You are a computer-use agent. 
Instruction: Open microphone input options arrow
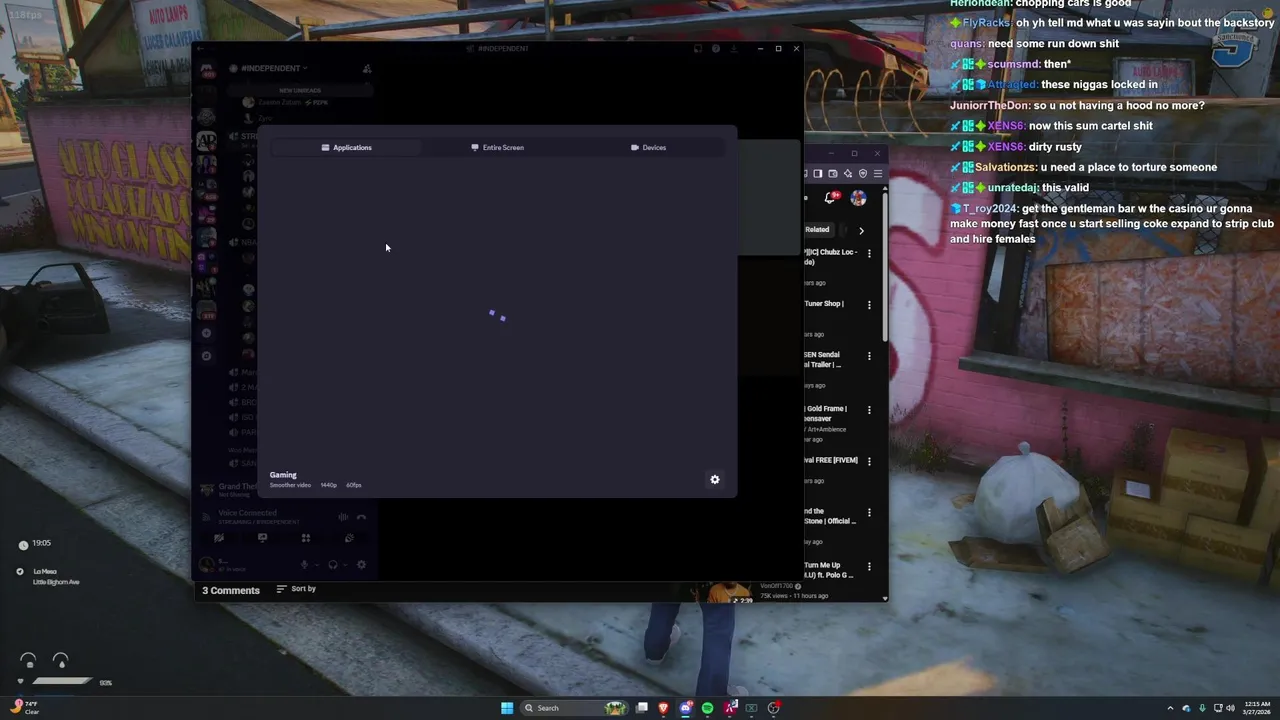coord(317,565)
